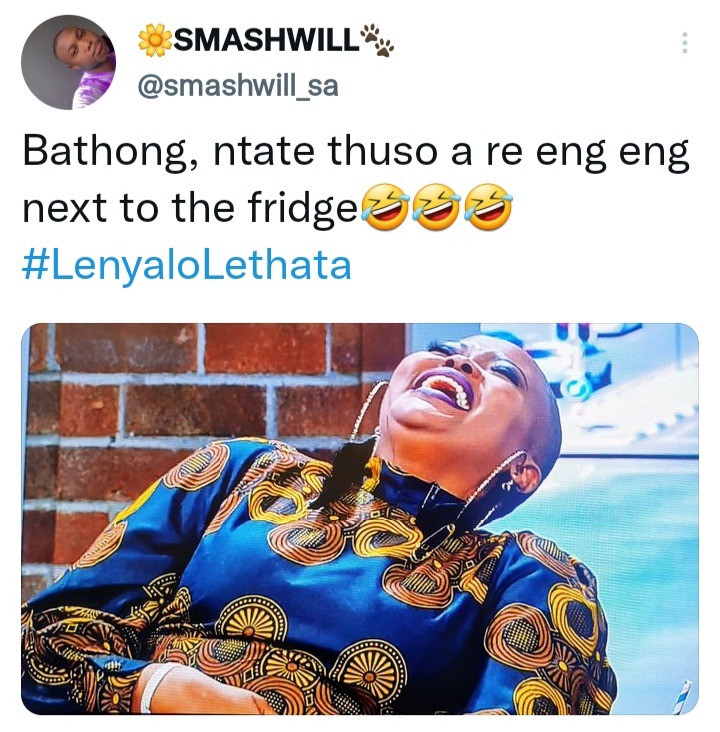The width and height of the screenshot is (720, 732).
Task: Click the paw prints emoji after SMASHWILL
Action: pyautogui.click(x=377, y=39)
